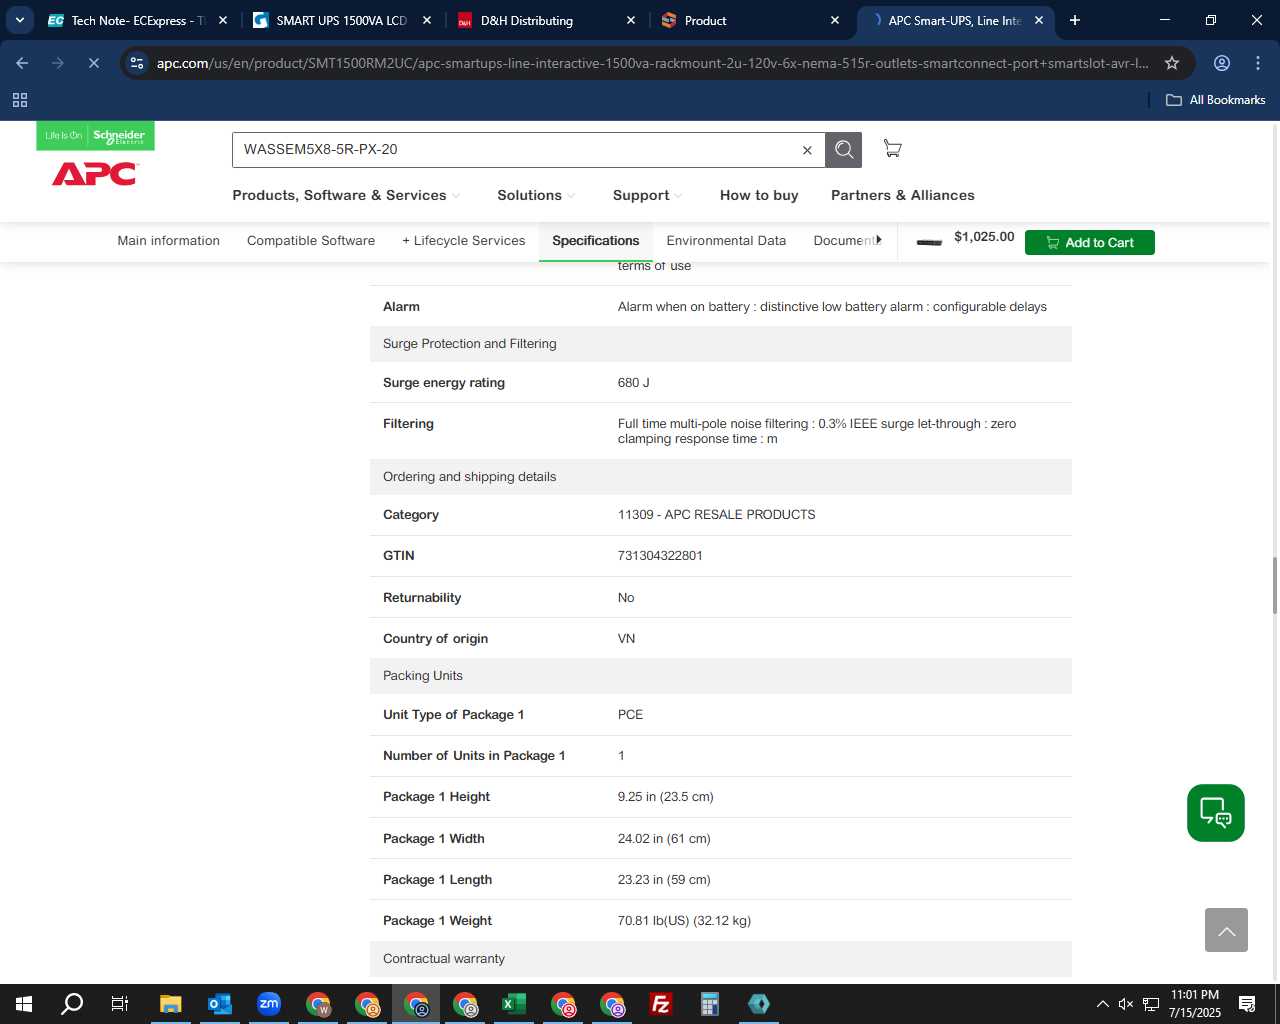Image resolution: width=1280 pixels, height=1024 pixels.
Task: Open the shopping cart icon
Action: click(x=892, y=149)
